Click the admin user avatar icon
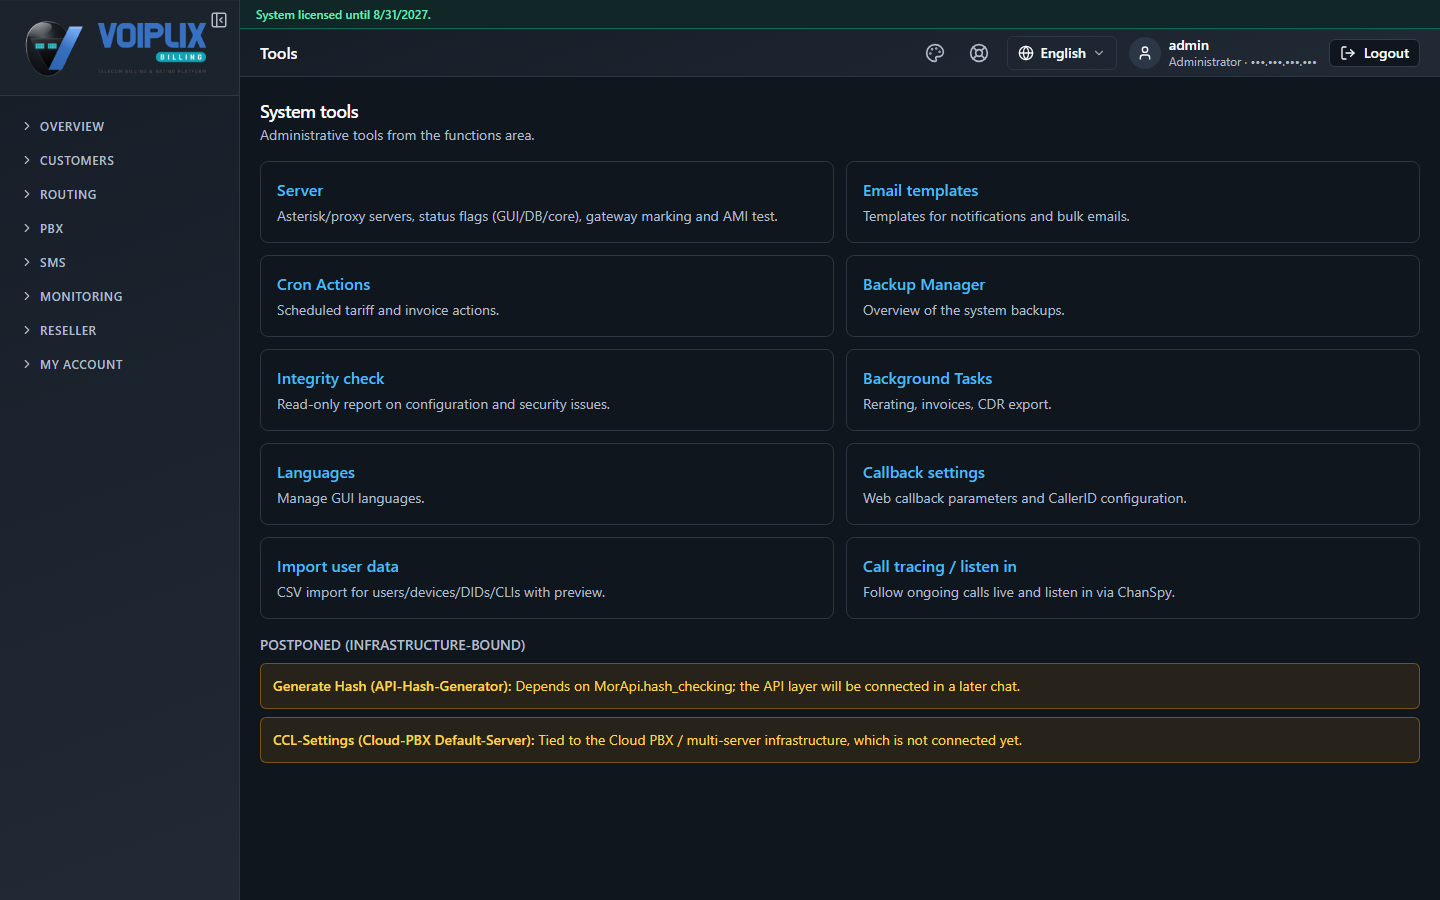Image resolution: width=1440 pixels, height=900 pixels. (x=1145, y=53)
